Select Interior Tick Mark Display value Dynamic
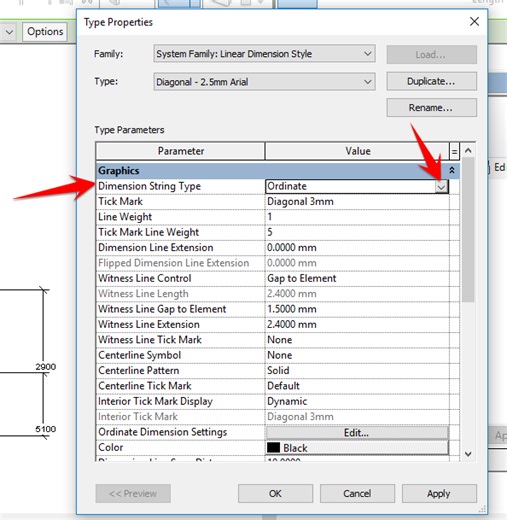The image size is (507, 520). pos(357,401)
